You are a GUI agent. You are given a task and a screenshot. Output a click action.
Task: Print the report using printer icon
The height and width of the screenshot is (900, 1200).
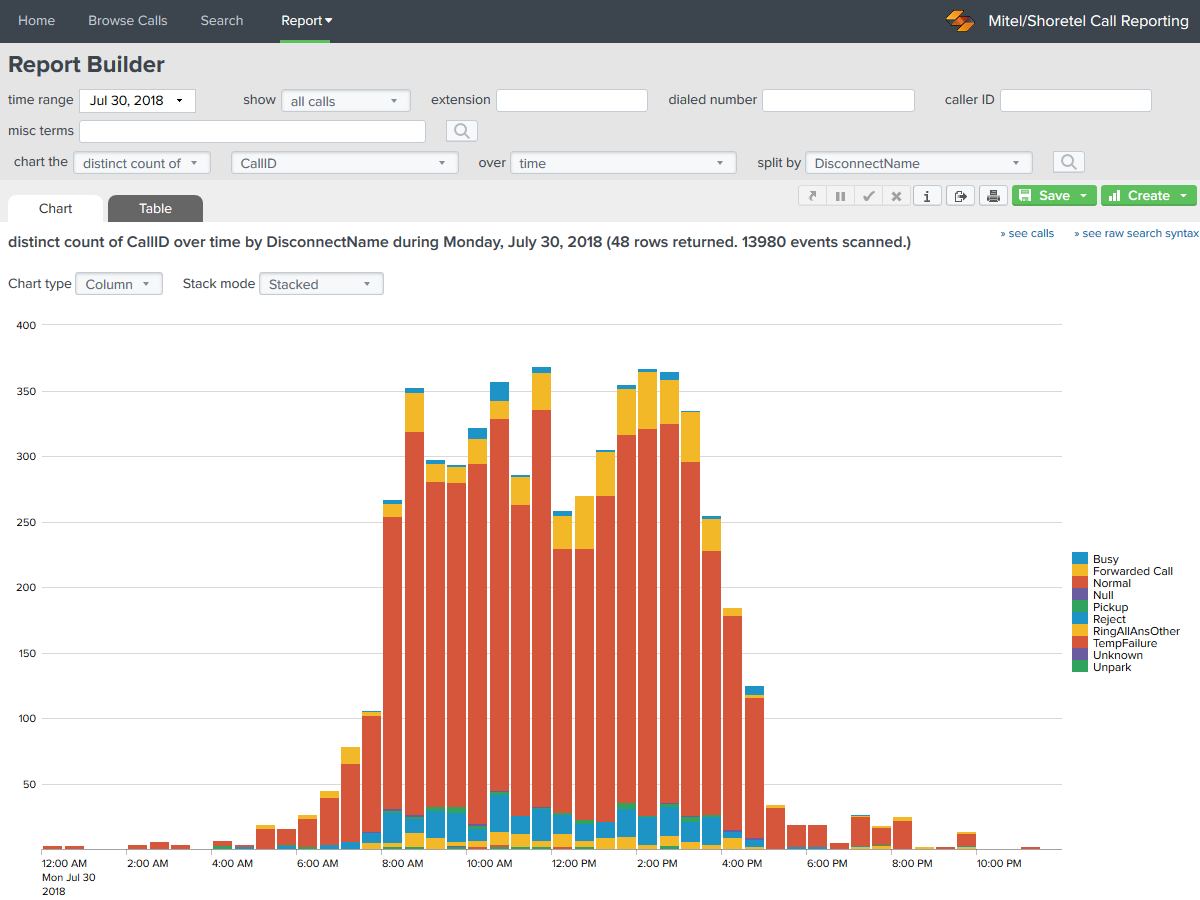[993, 196]
